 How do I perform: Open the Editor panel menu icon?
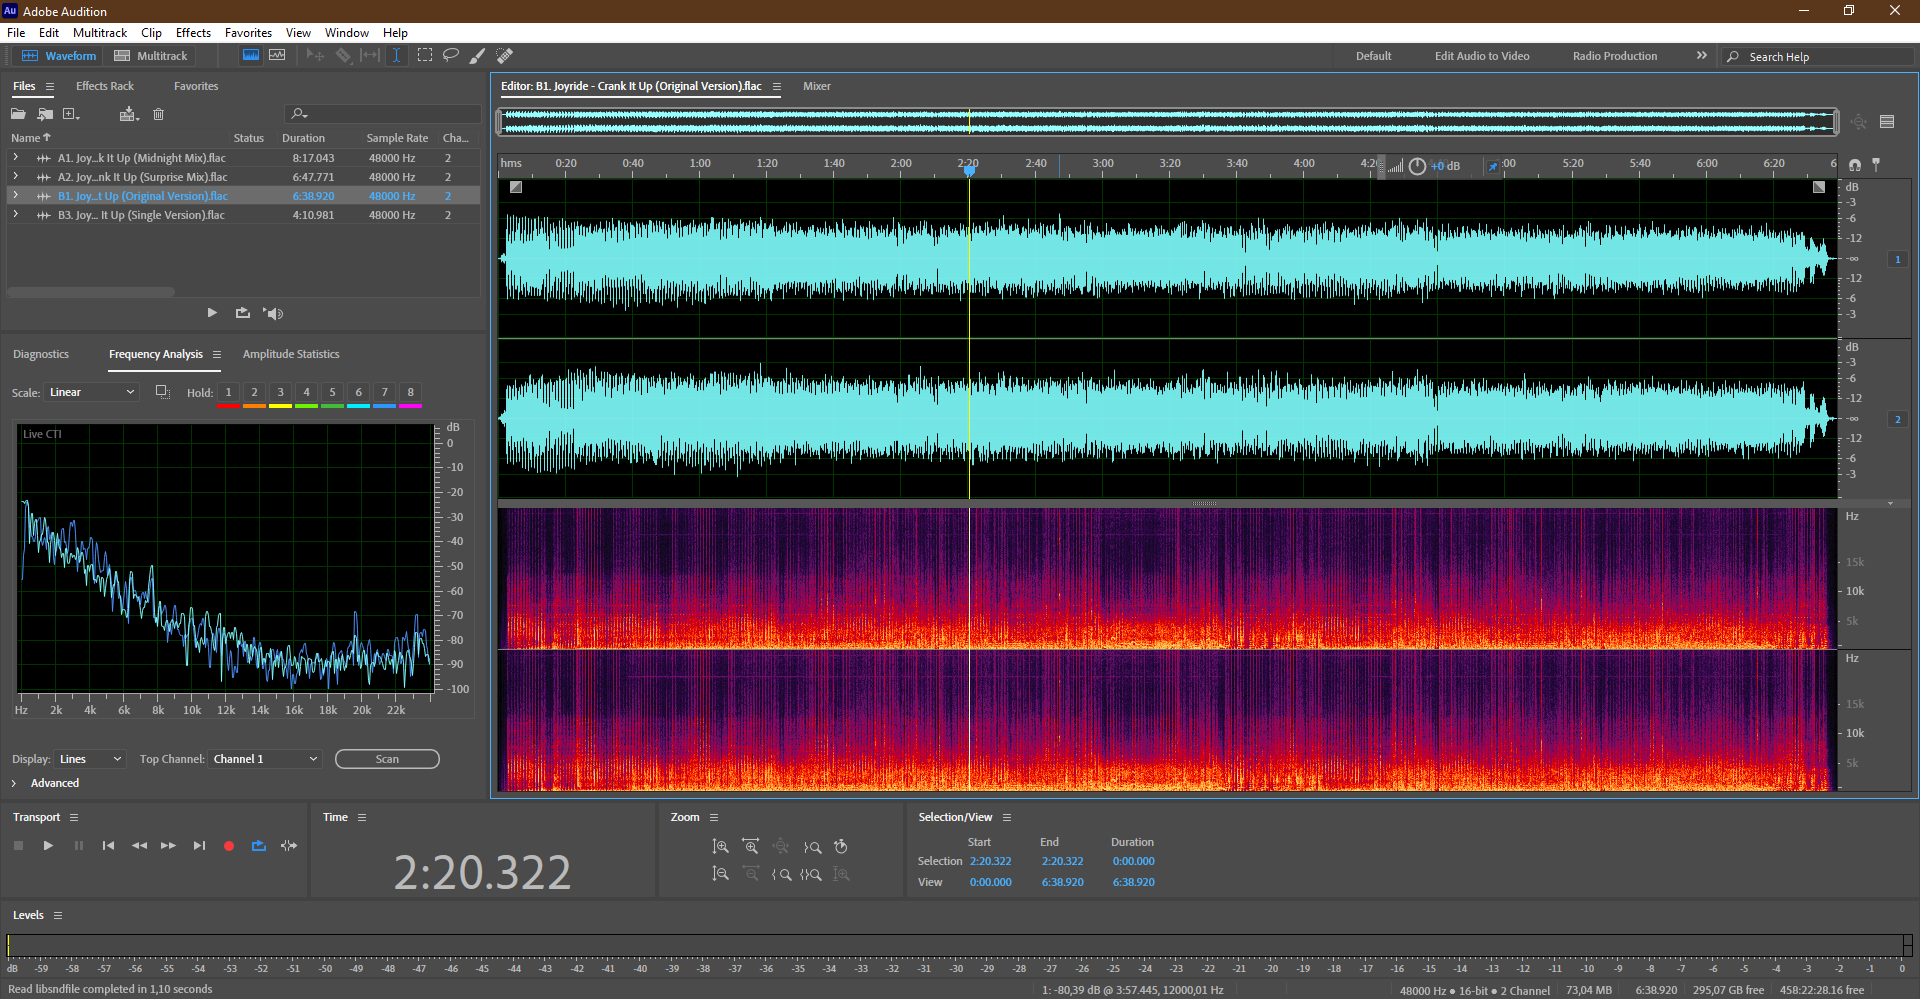[x=776, y=87]
